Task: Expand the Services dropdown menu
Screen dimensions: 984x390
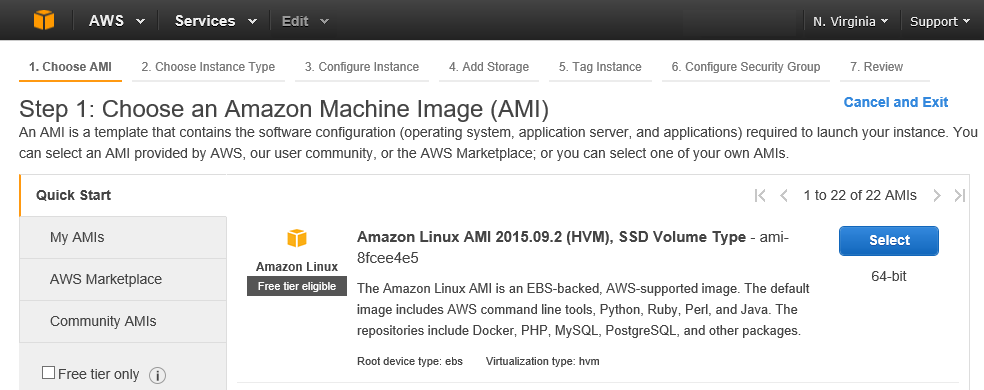Action: [216, 21]
